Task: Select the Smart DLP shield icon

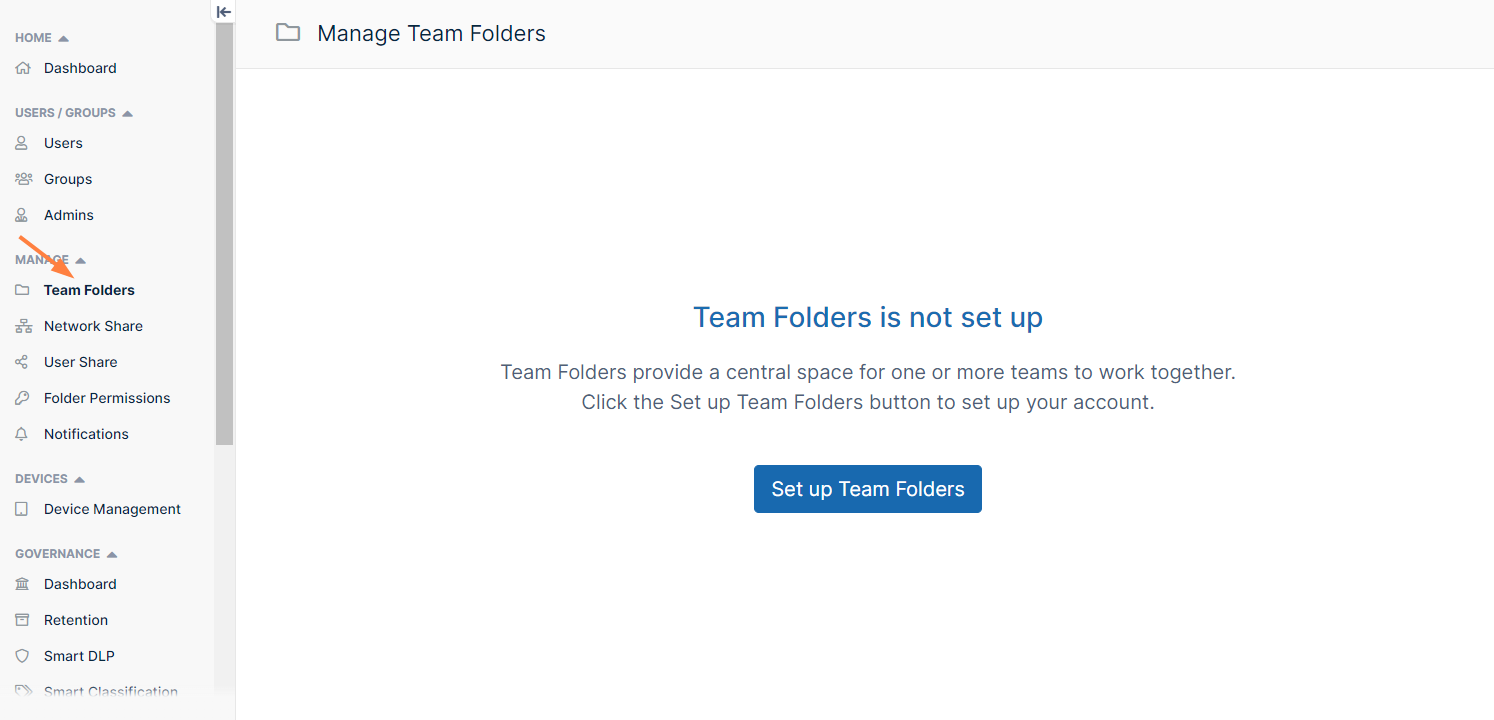Action: (x=21, y=655)
